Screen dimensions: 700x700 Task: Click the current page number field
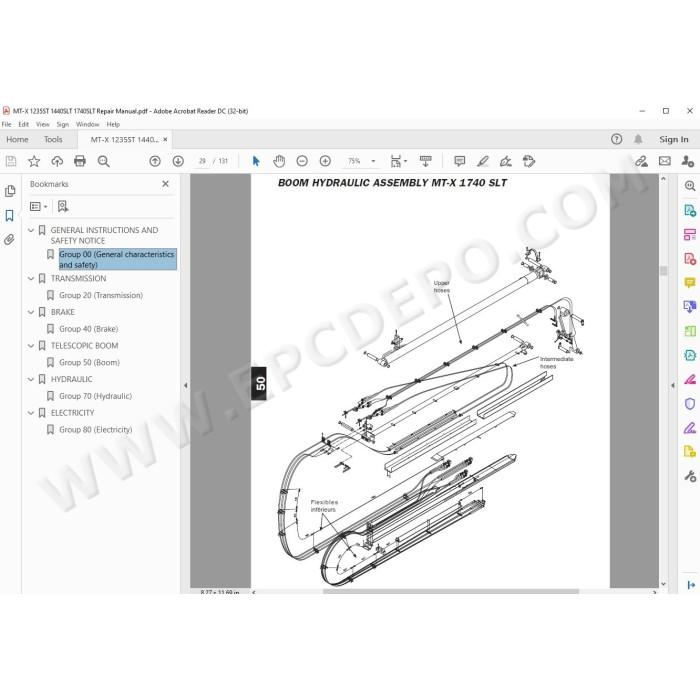202,161
